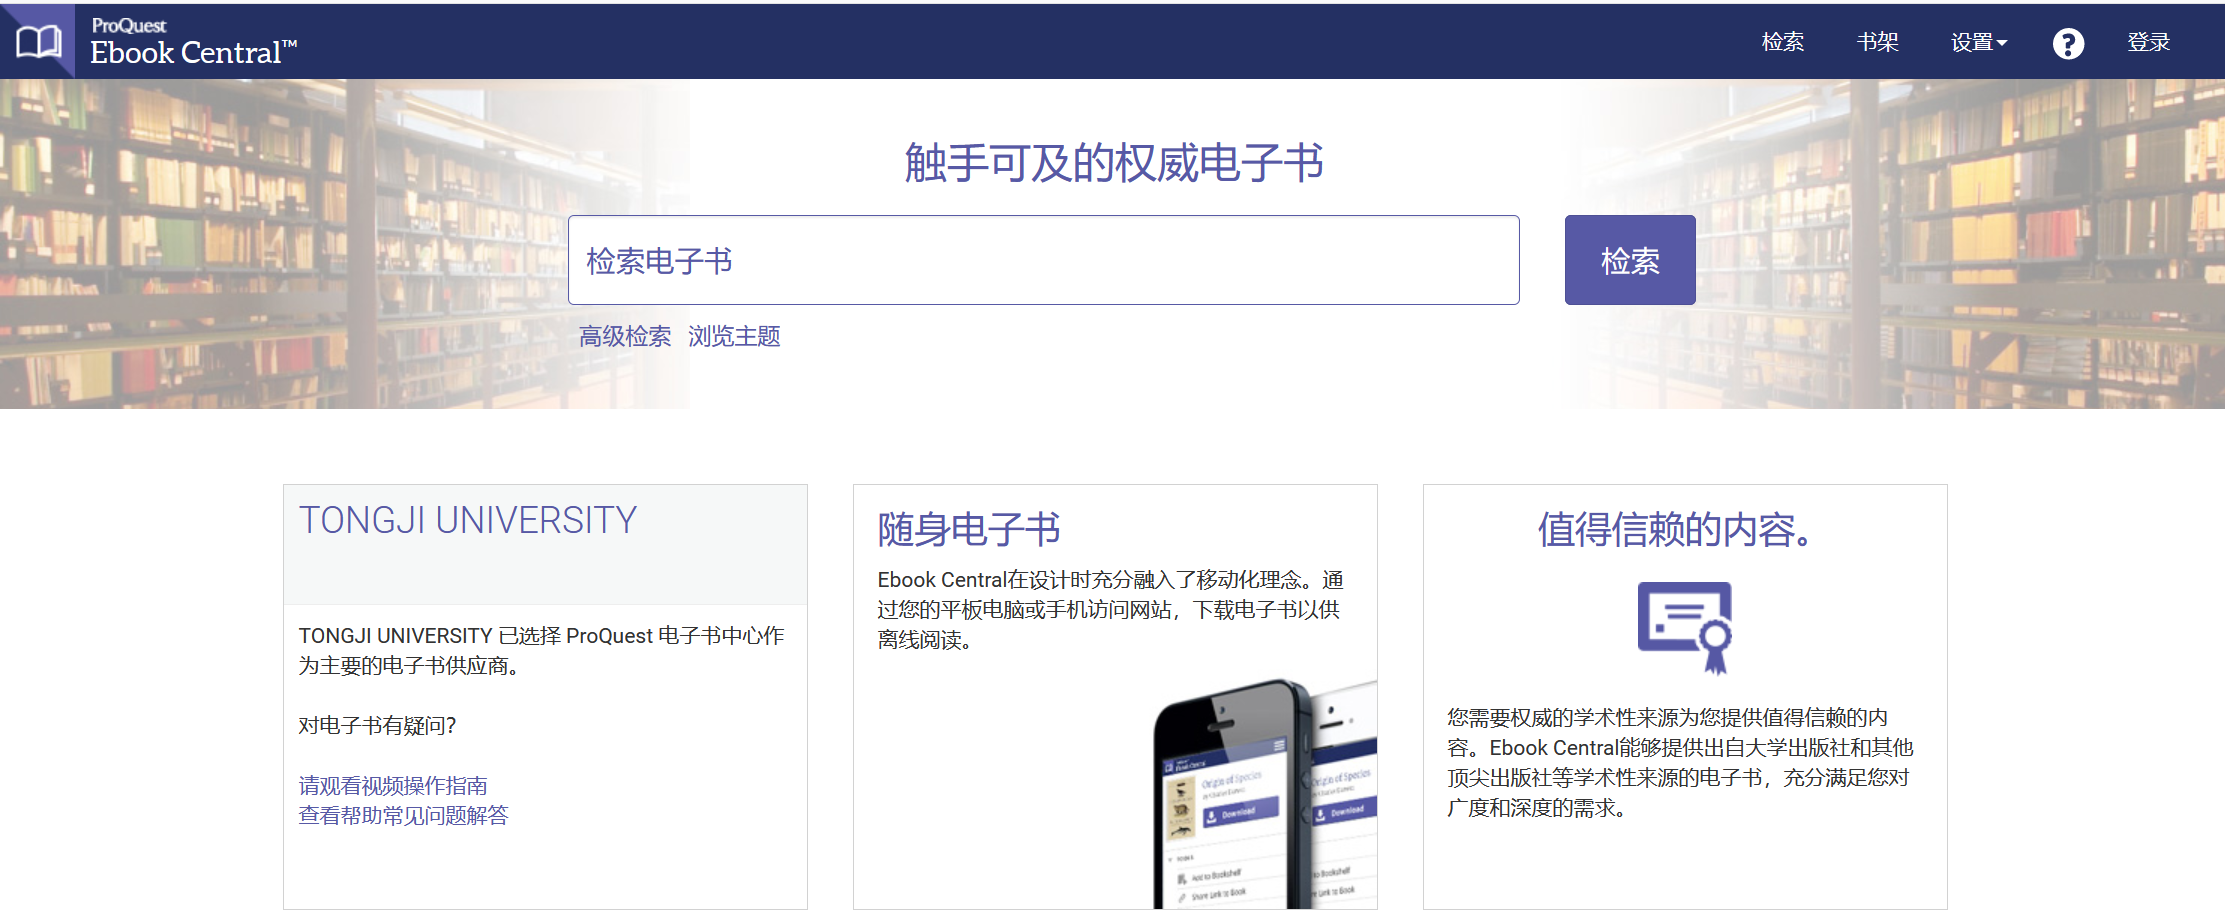The image size is (2225, 918).
Task: Click 登录 to sign in
Action: click(x=2149, y=42)
